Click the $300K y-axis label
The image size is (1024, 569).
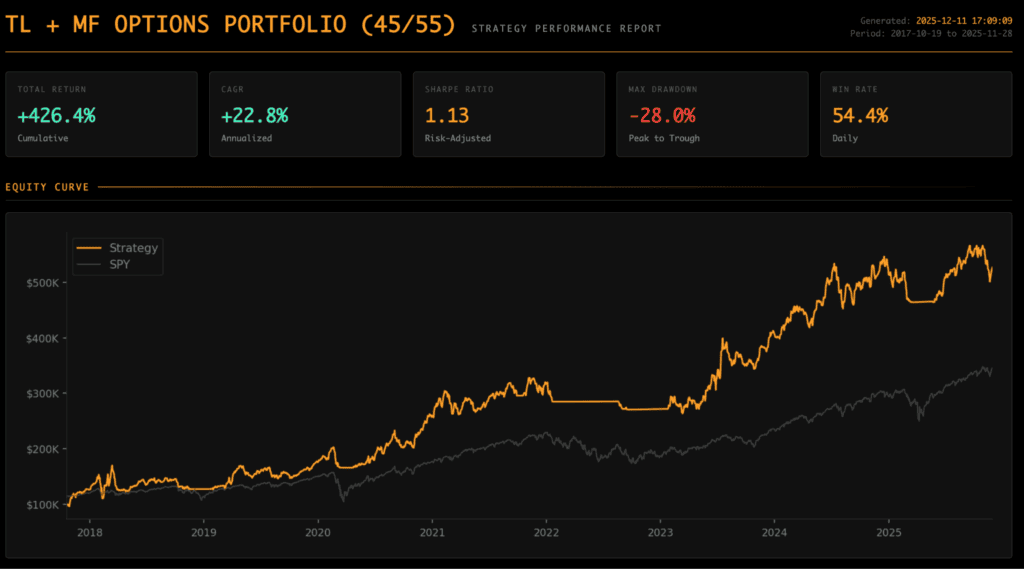[46, 394]
